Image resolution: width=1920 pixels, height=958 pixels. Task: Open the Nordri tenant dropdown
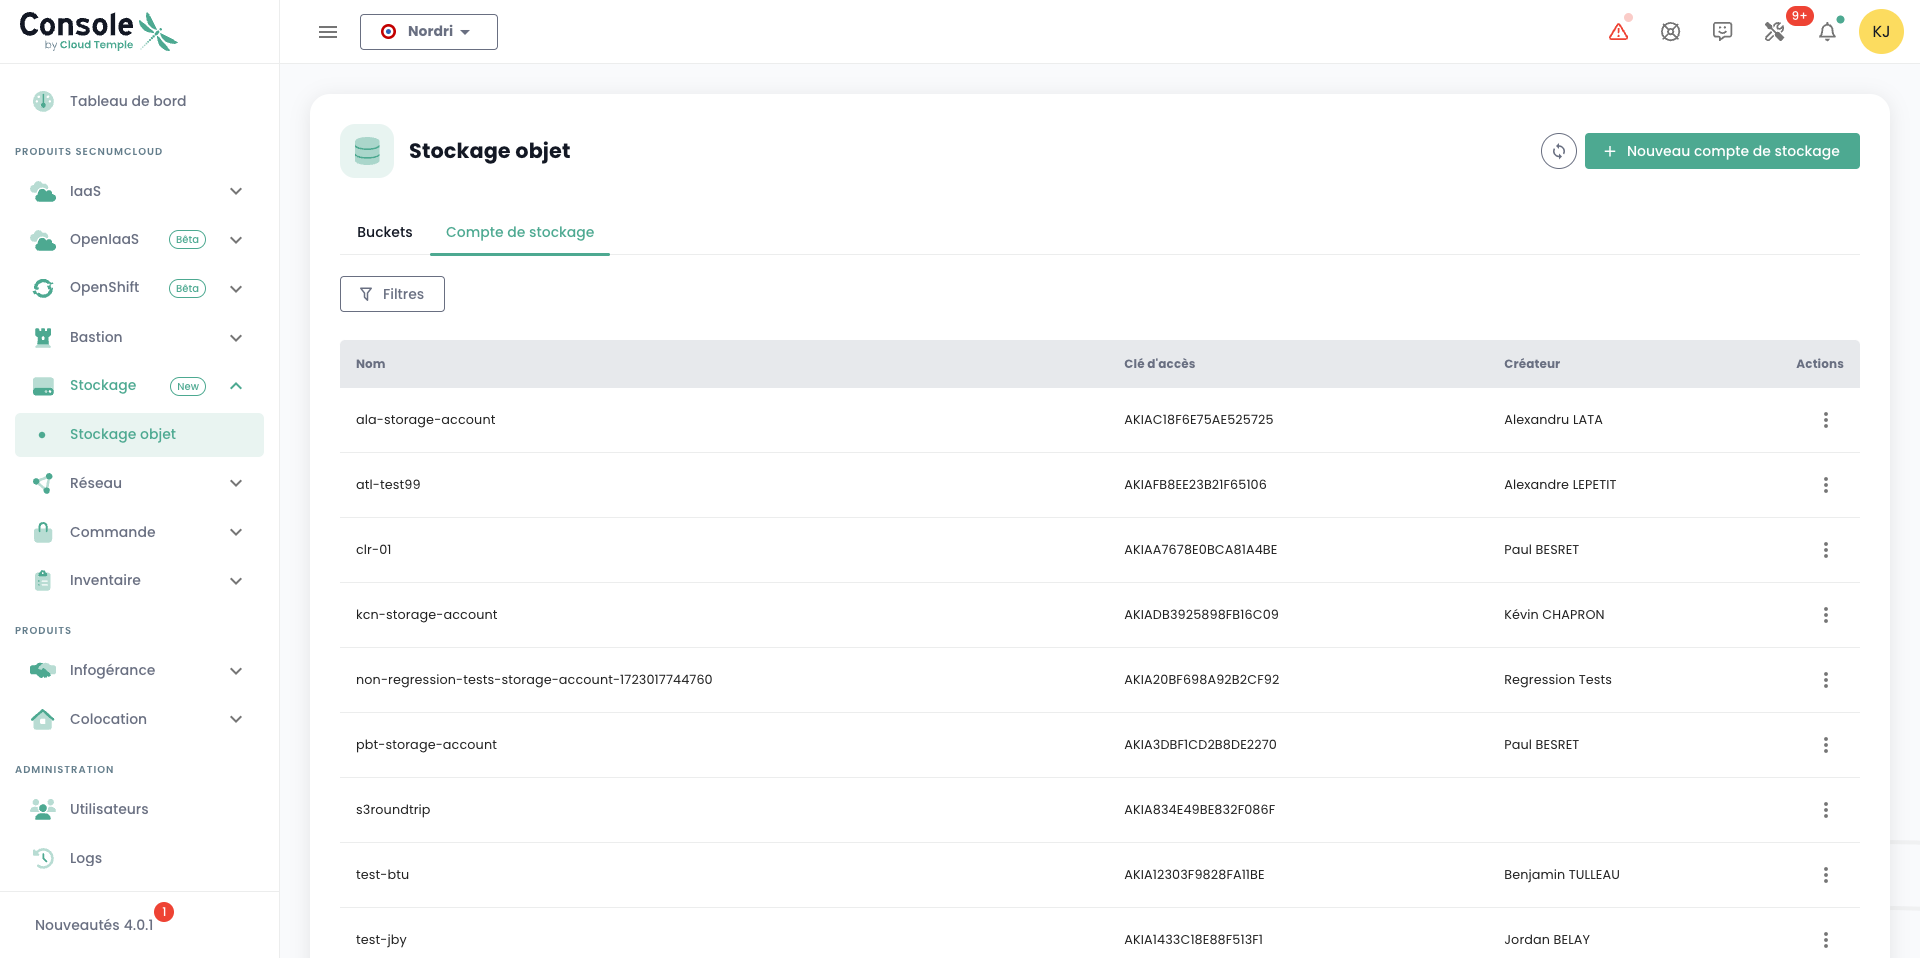click(428, 32)
